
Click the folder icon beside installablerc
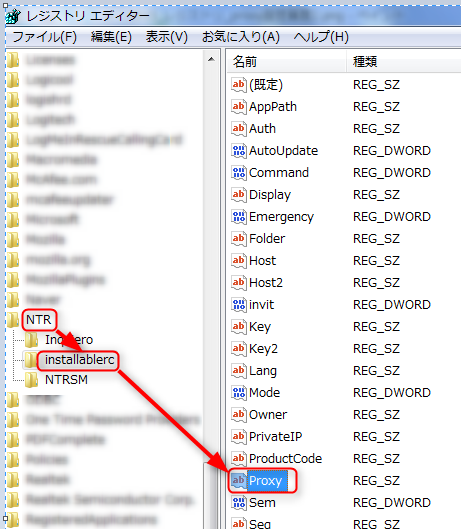tap(30, 360)
